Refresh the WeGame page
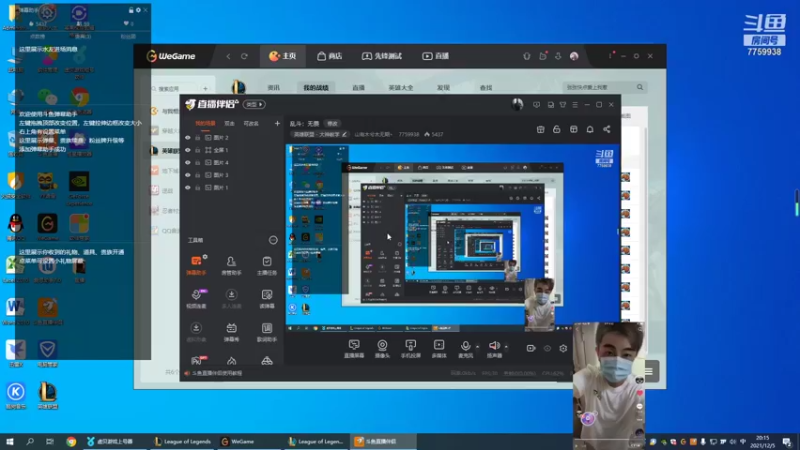800x450 pixels. [244, 56]
